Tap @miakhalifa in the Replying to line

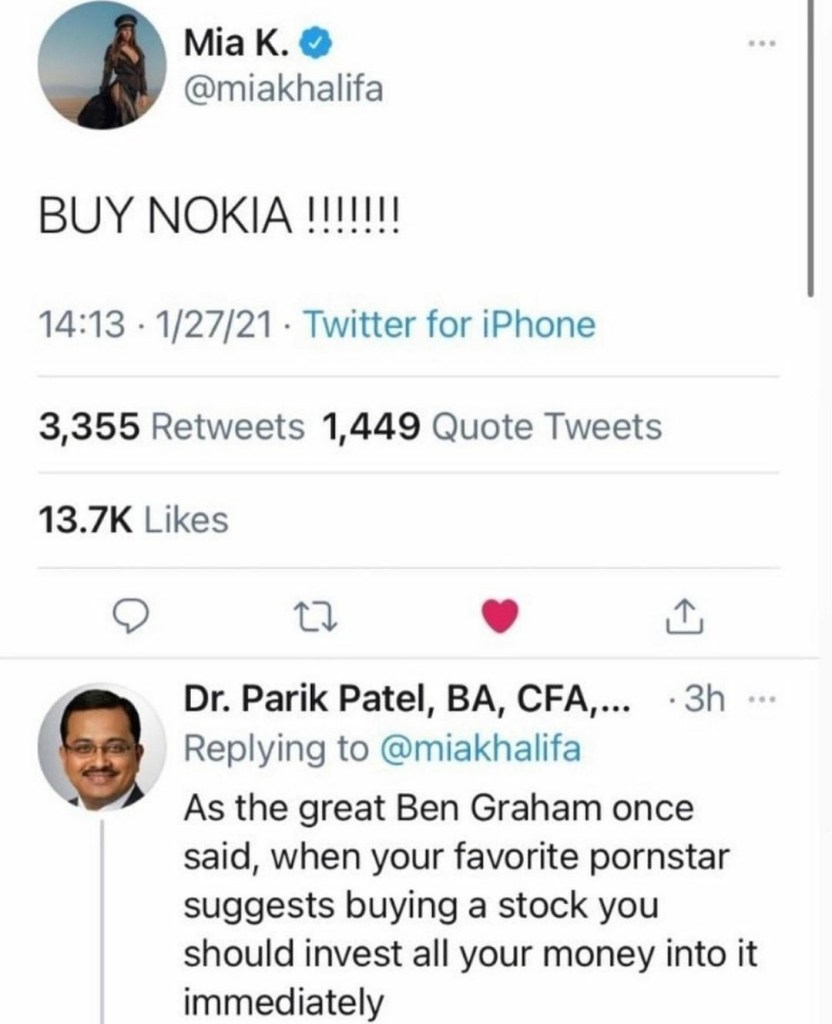[480, 750]
